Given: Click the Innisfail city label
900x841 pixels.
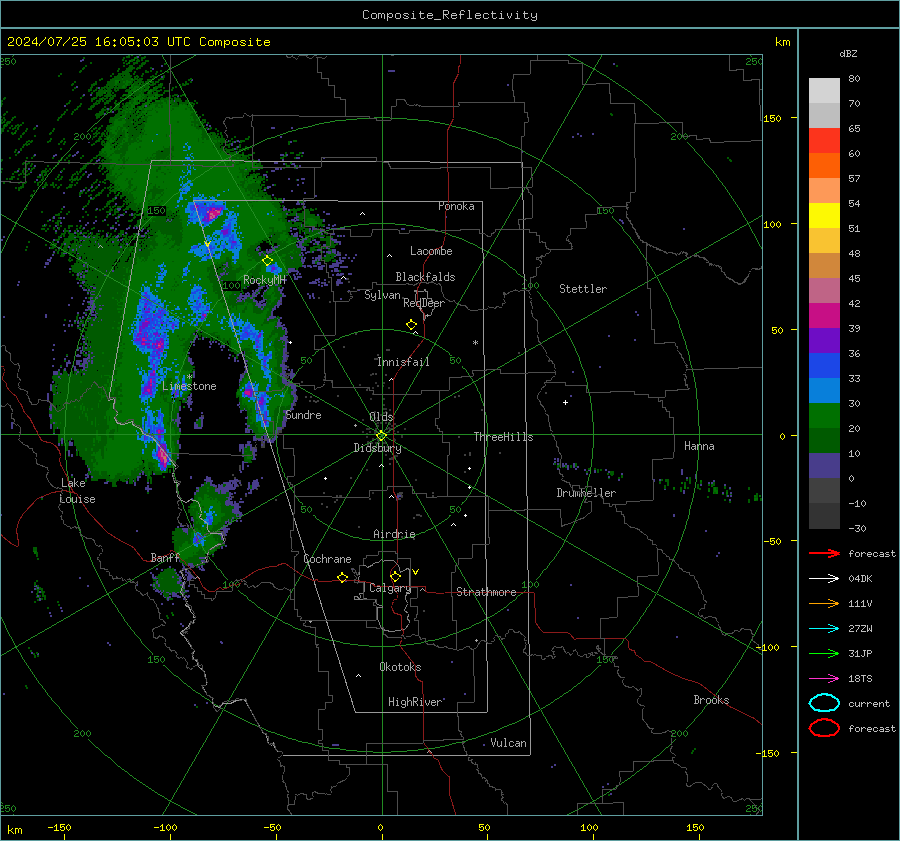Looking at the screenshot, I should pyautogui.click(x=403, y=362).
